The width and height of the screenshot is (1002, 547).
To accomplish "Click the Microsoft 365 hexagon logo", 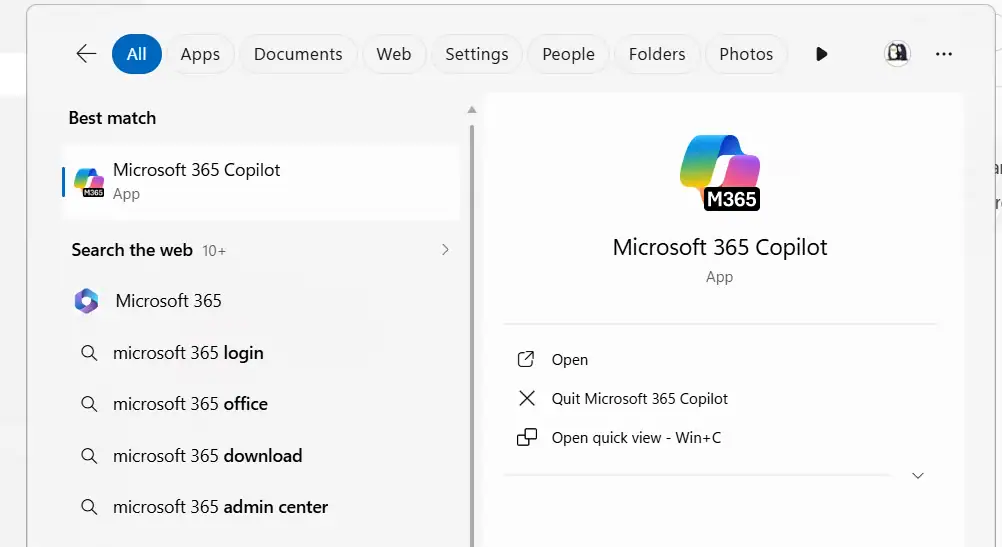I will point(86,301).
